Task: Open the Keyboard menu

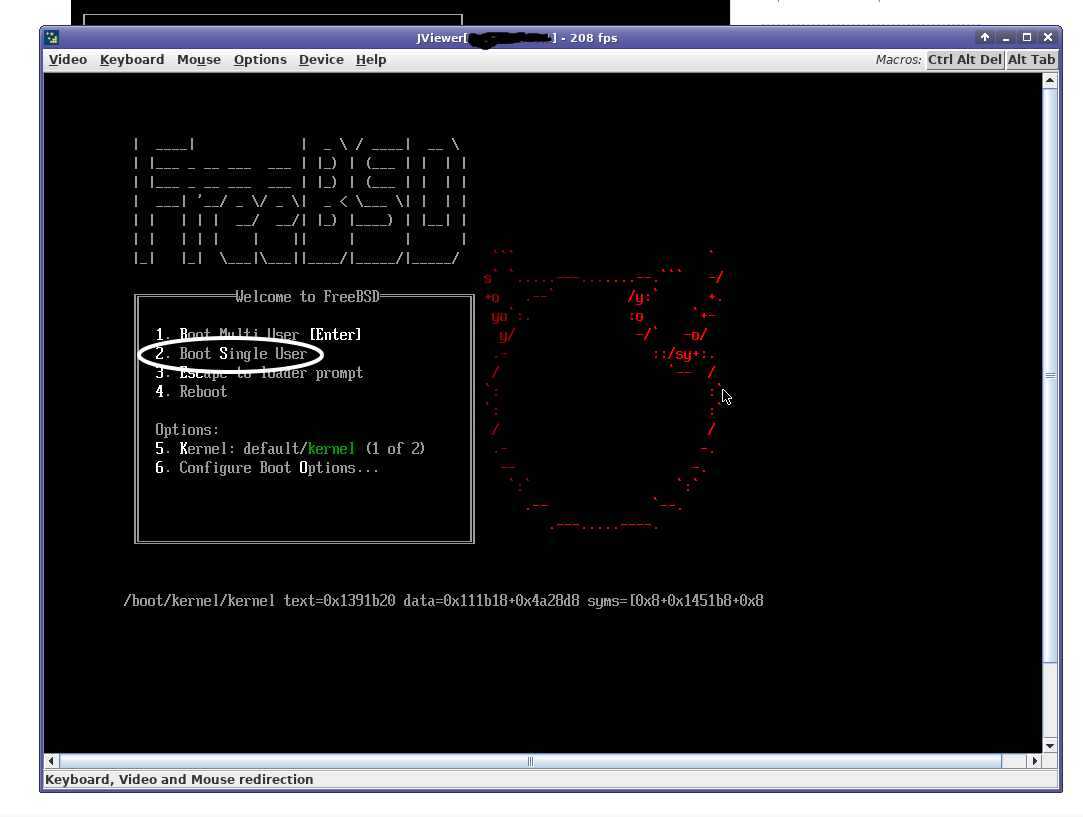Action: pos(132,59)
